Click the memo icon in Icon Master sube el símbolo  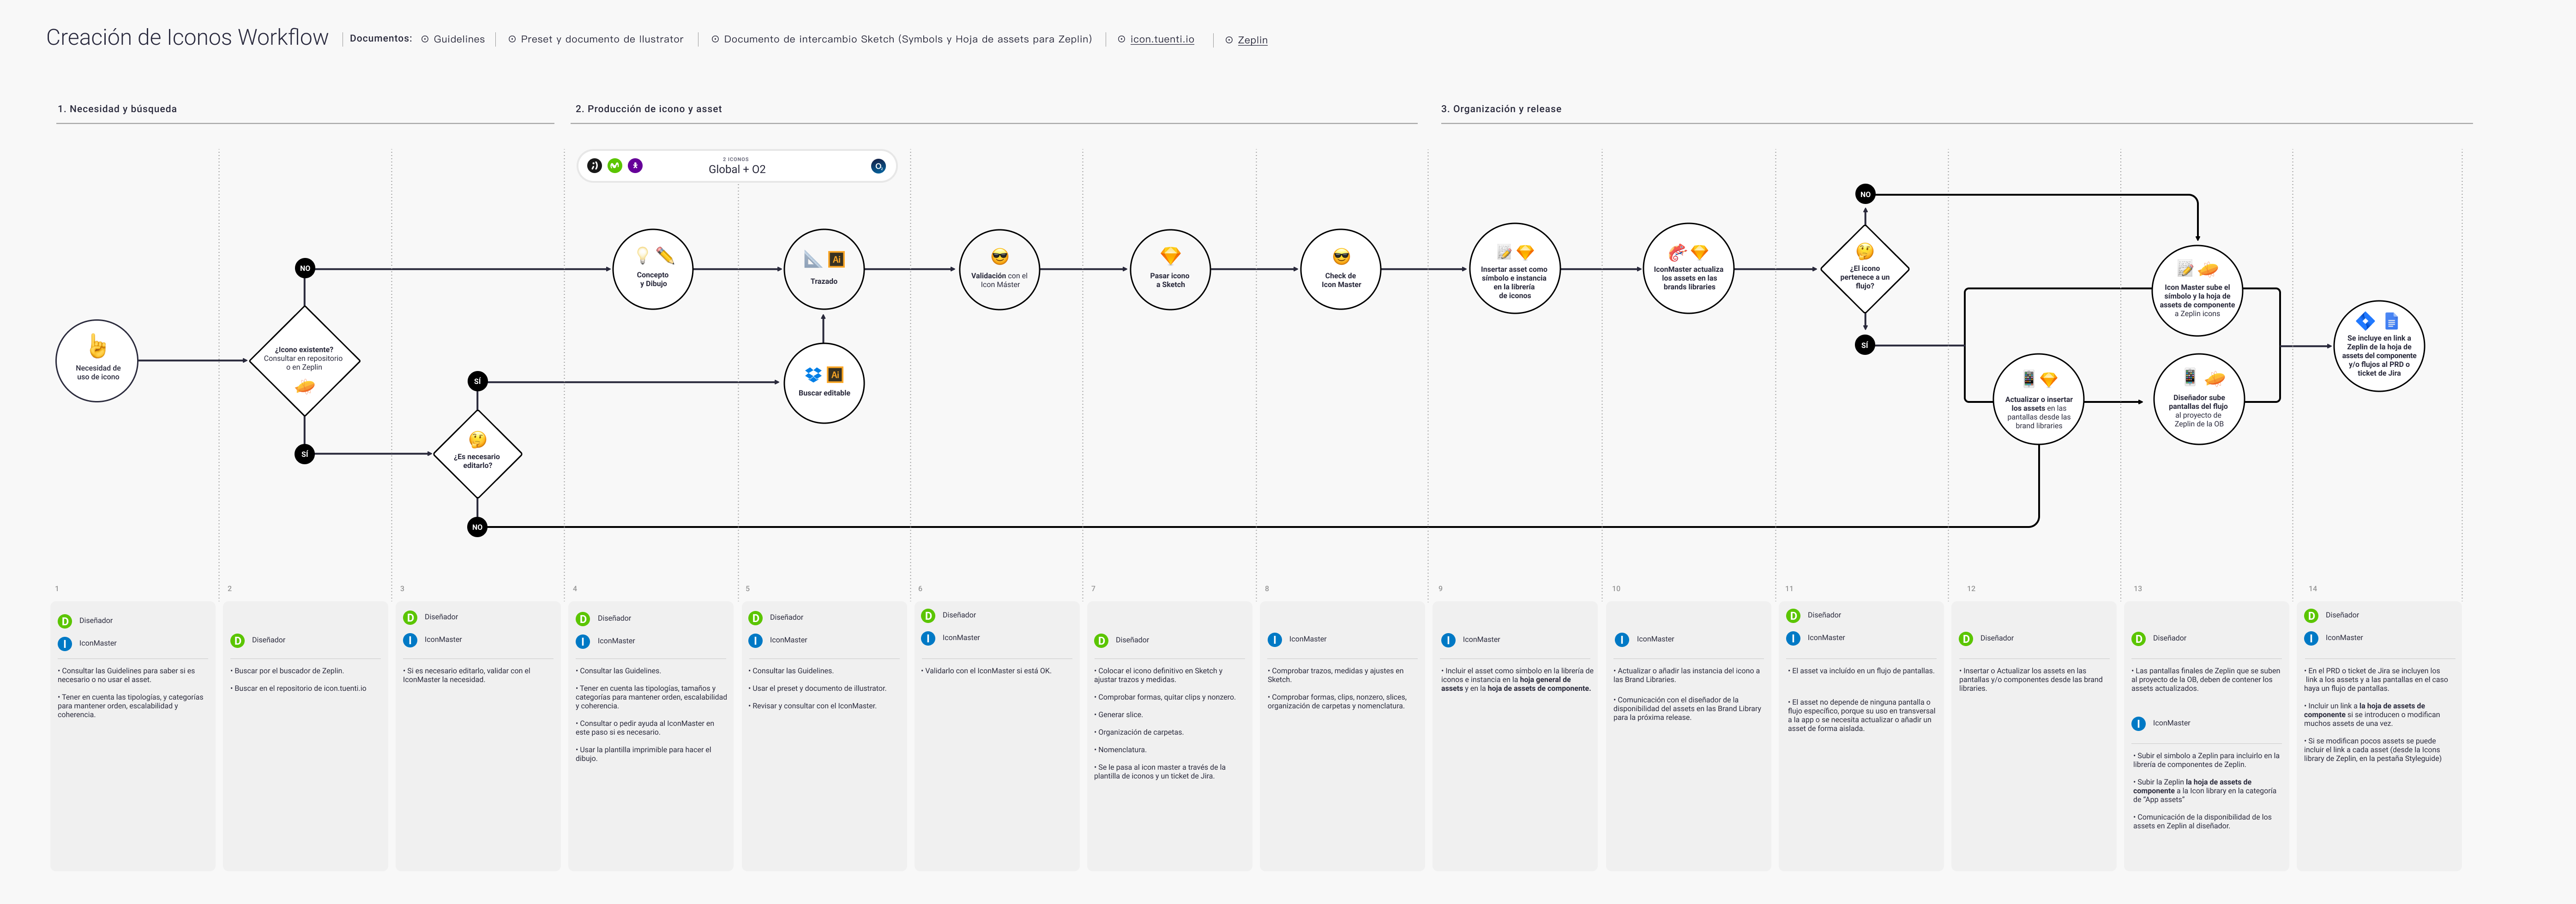pyautogui.click(x=2185, y=269)
